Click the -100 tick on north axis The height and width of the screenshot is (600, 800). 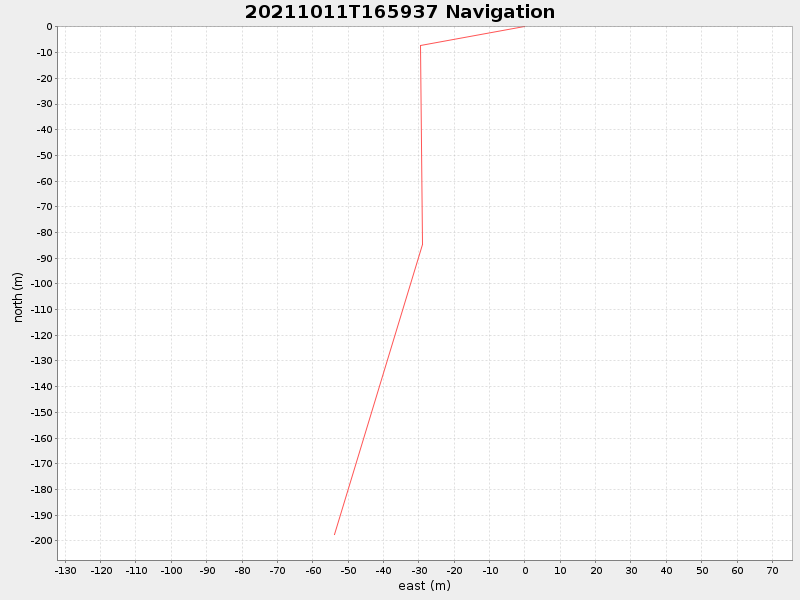(41, 284)
